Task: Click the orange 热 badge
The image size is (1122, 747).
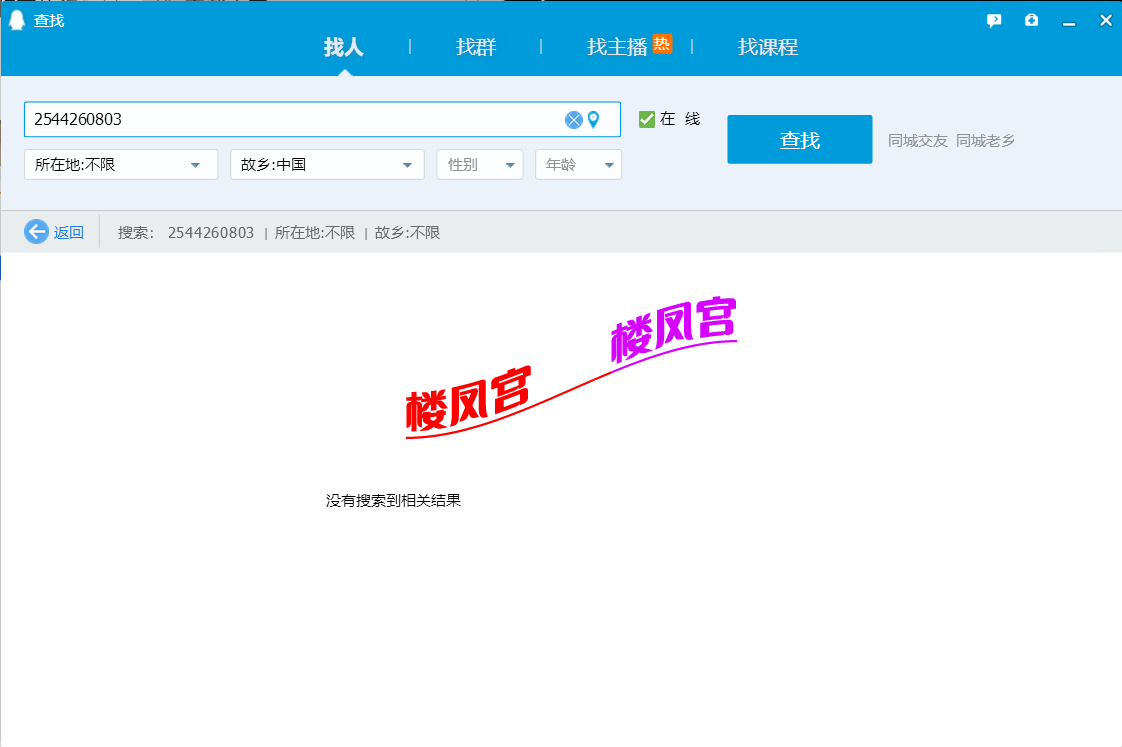Action: click(662, 44)
